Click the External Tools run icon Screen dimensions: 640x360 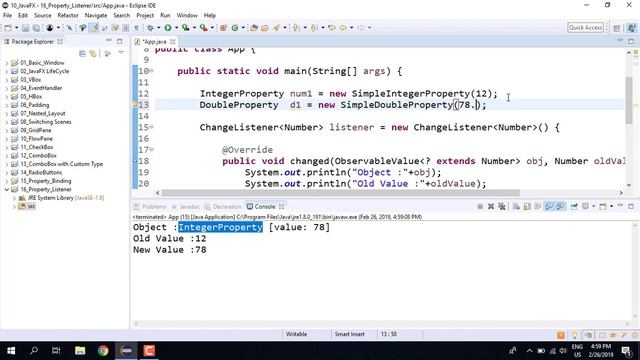point(203,28)
